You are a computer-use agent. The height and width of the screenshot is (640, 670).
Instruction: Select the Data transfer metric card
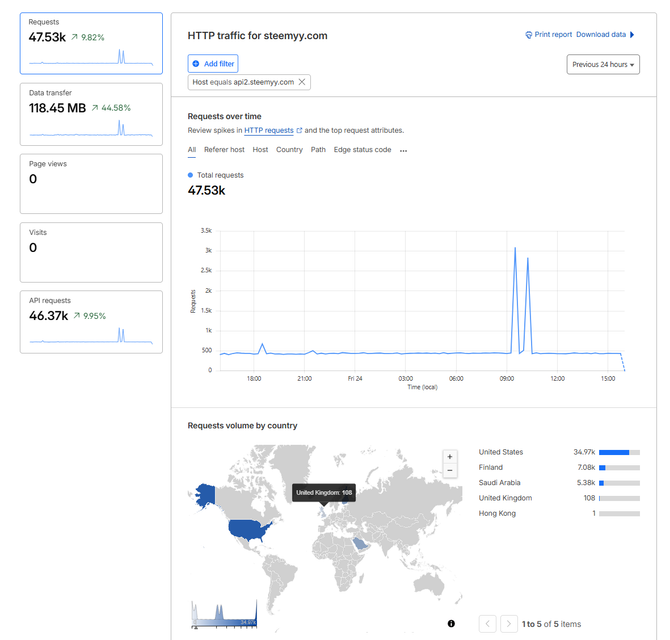91,115
